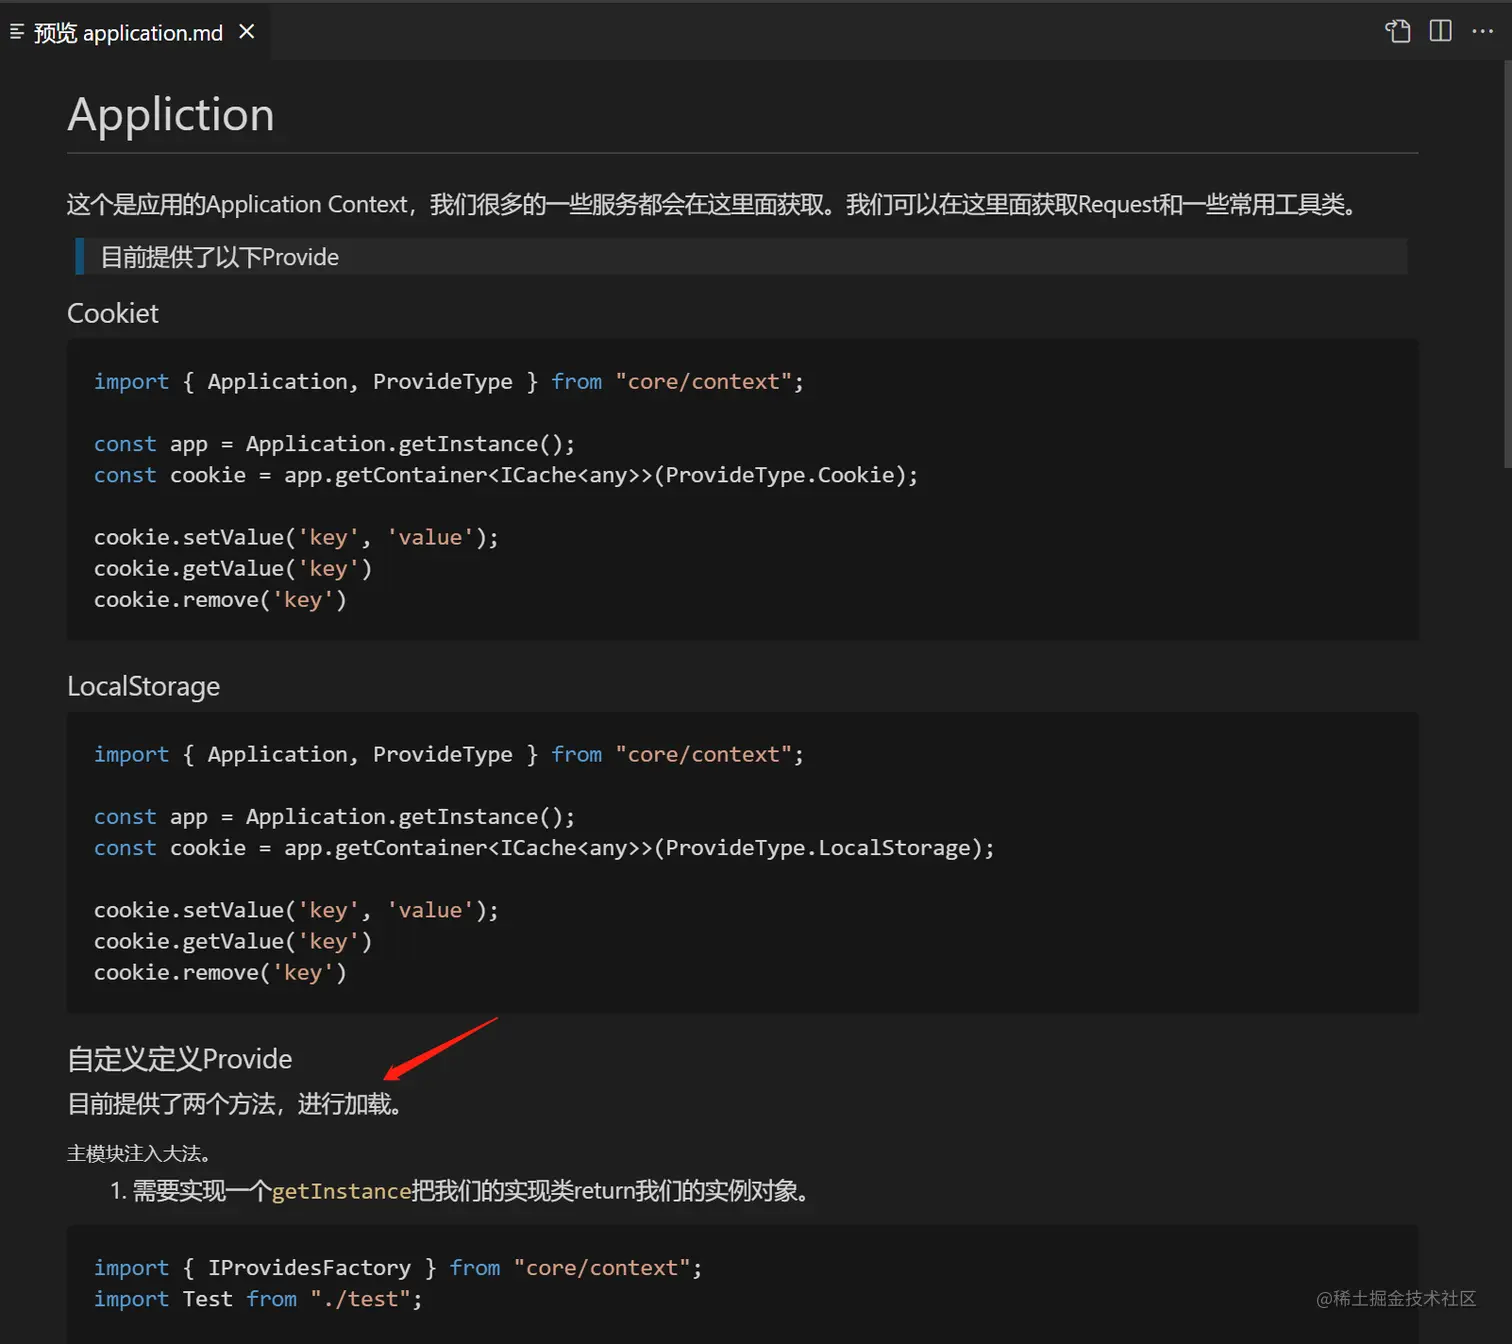The width and height of the screenshot is (1512, 1344).
Task: Click the ProvideType.LocalStorage code line
Action: (x=543, y=848)
